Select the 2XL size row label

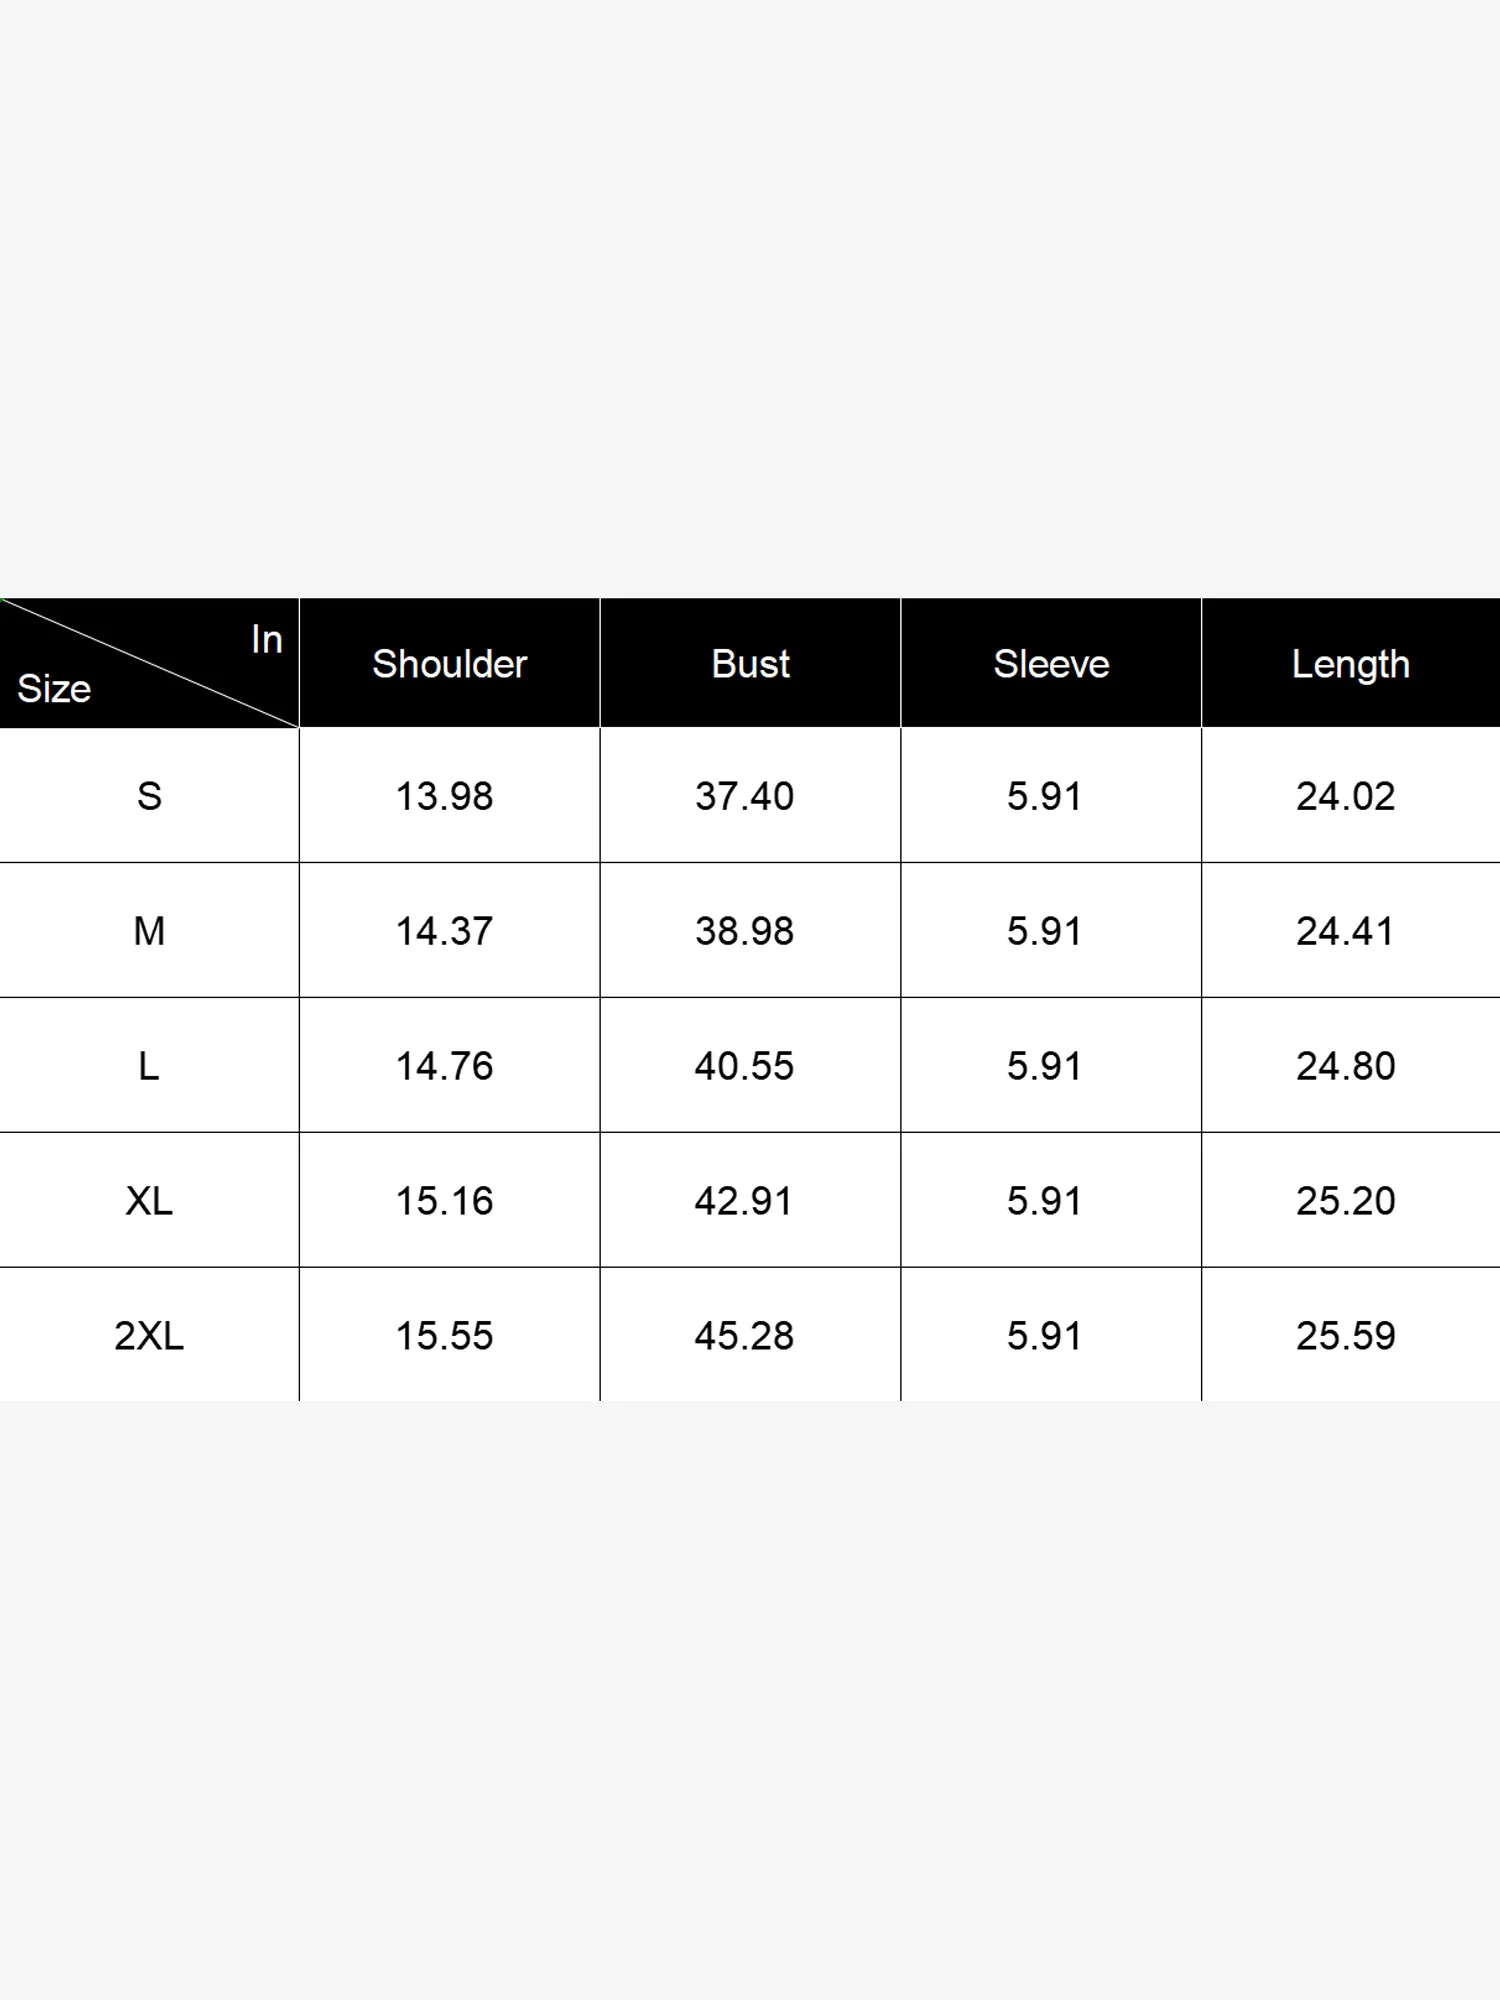149,1336
